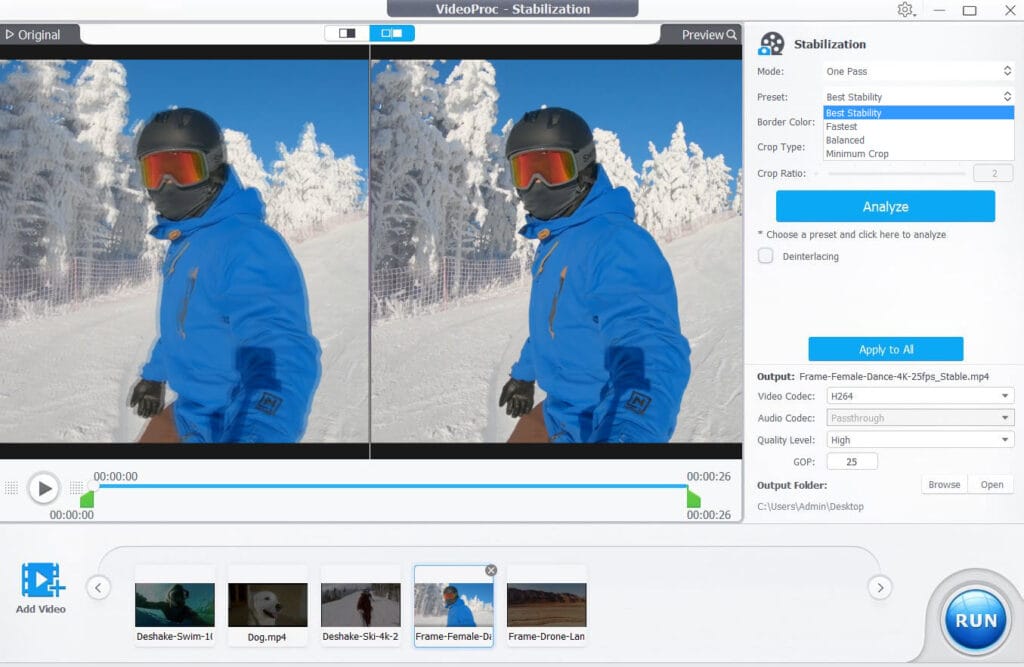Pick the Minimum Crop preset option
Viewport: 1024px width, 667px height.
point(857,154)
